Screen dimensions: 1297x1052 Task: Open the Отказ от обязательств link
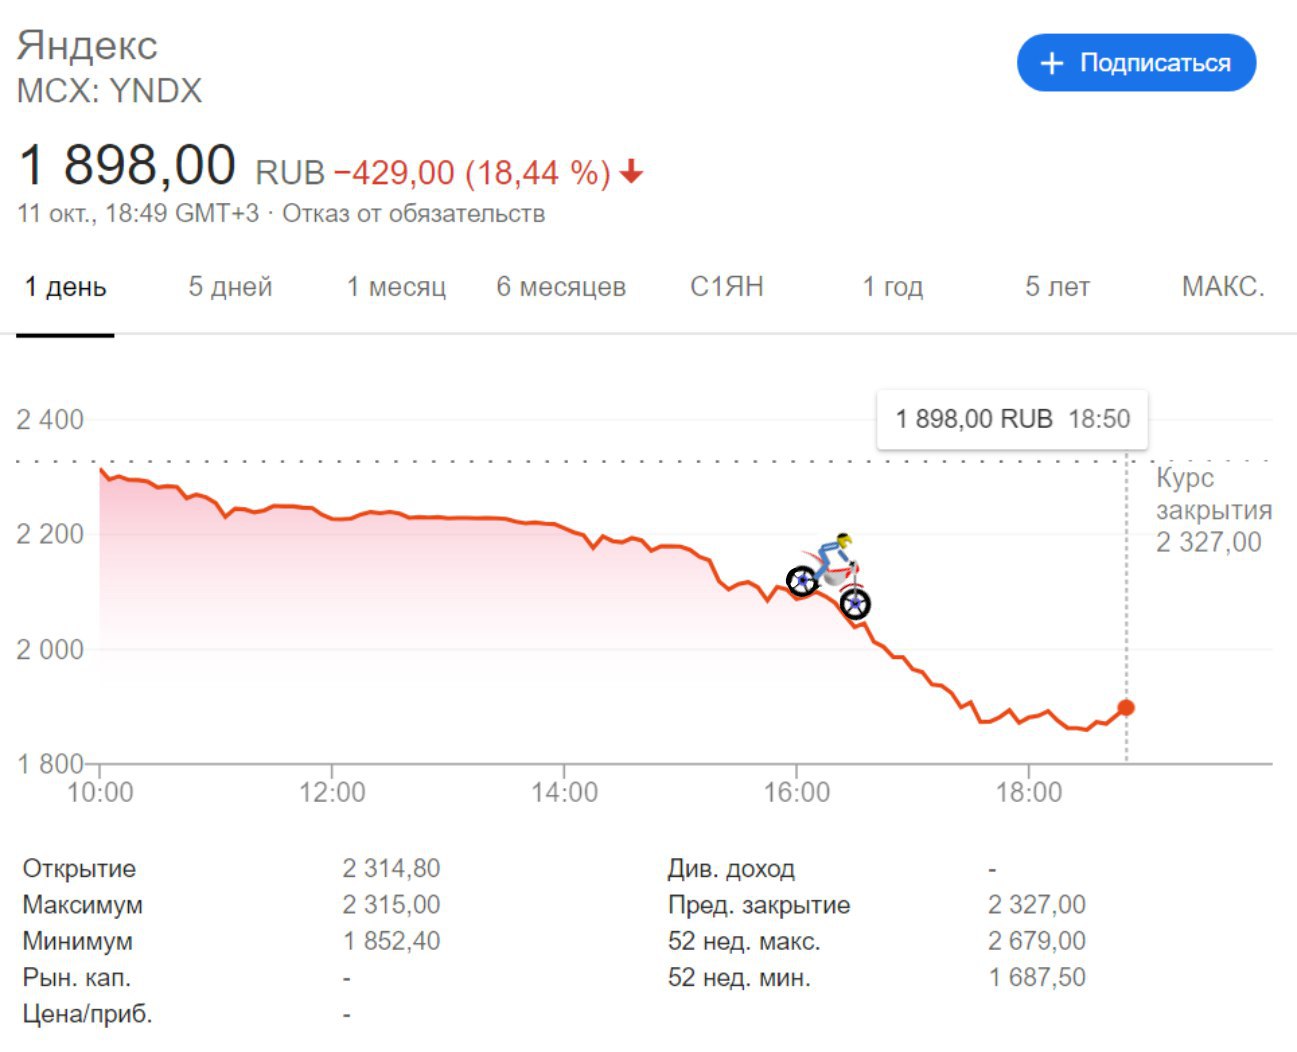pyautogui.click(x=413, y=213)
